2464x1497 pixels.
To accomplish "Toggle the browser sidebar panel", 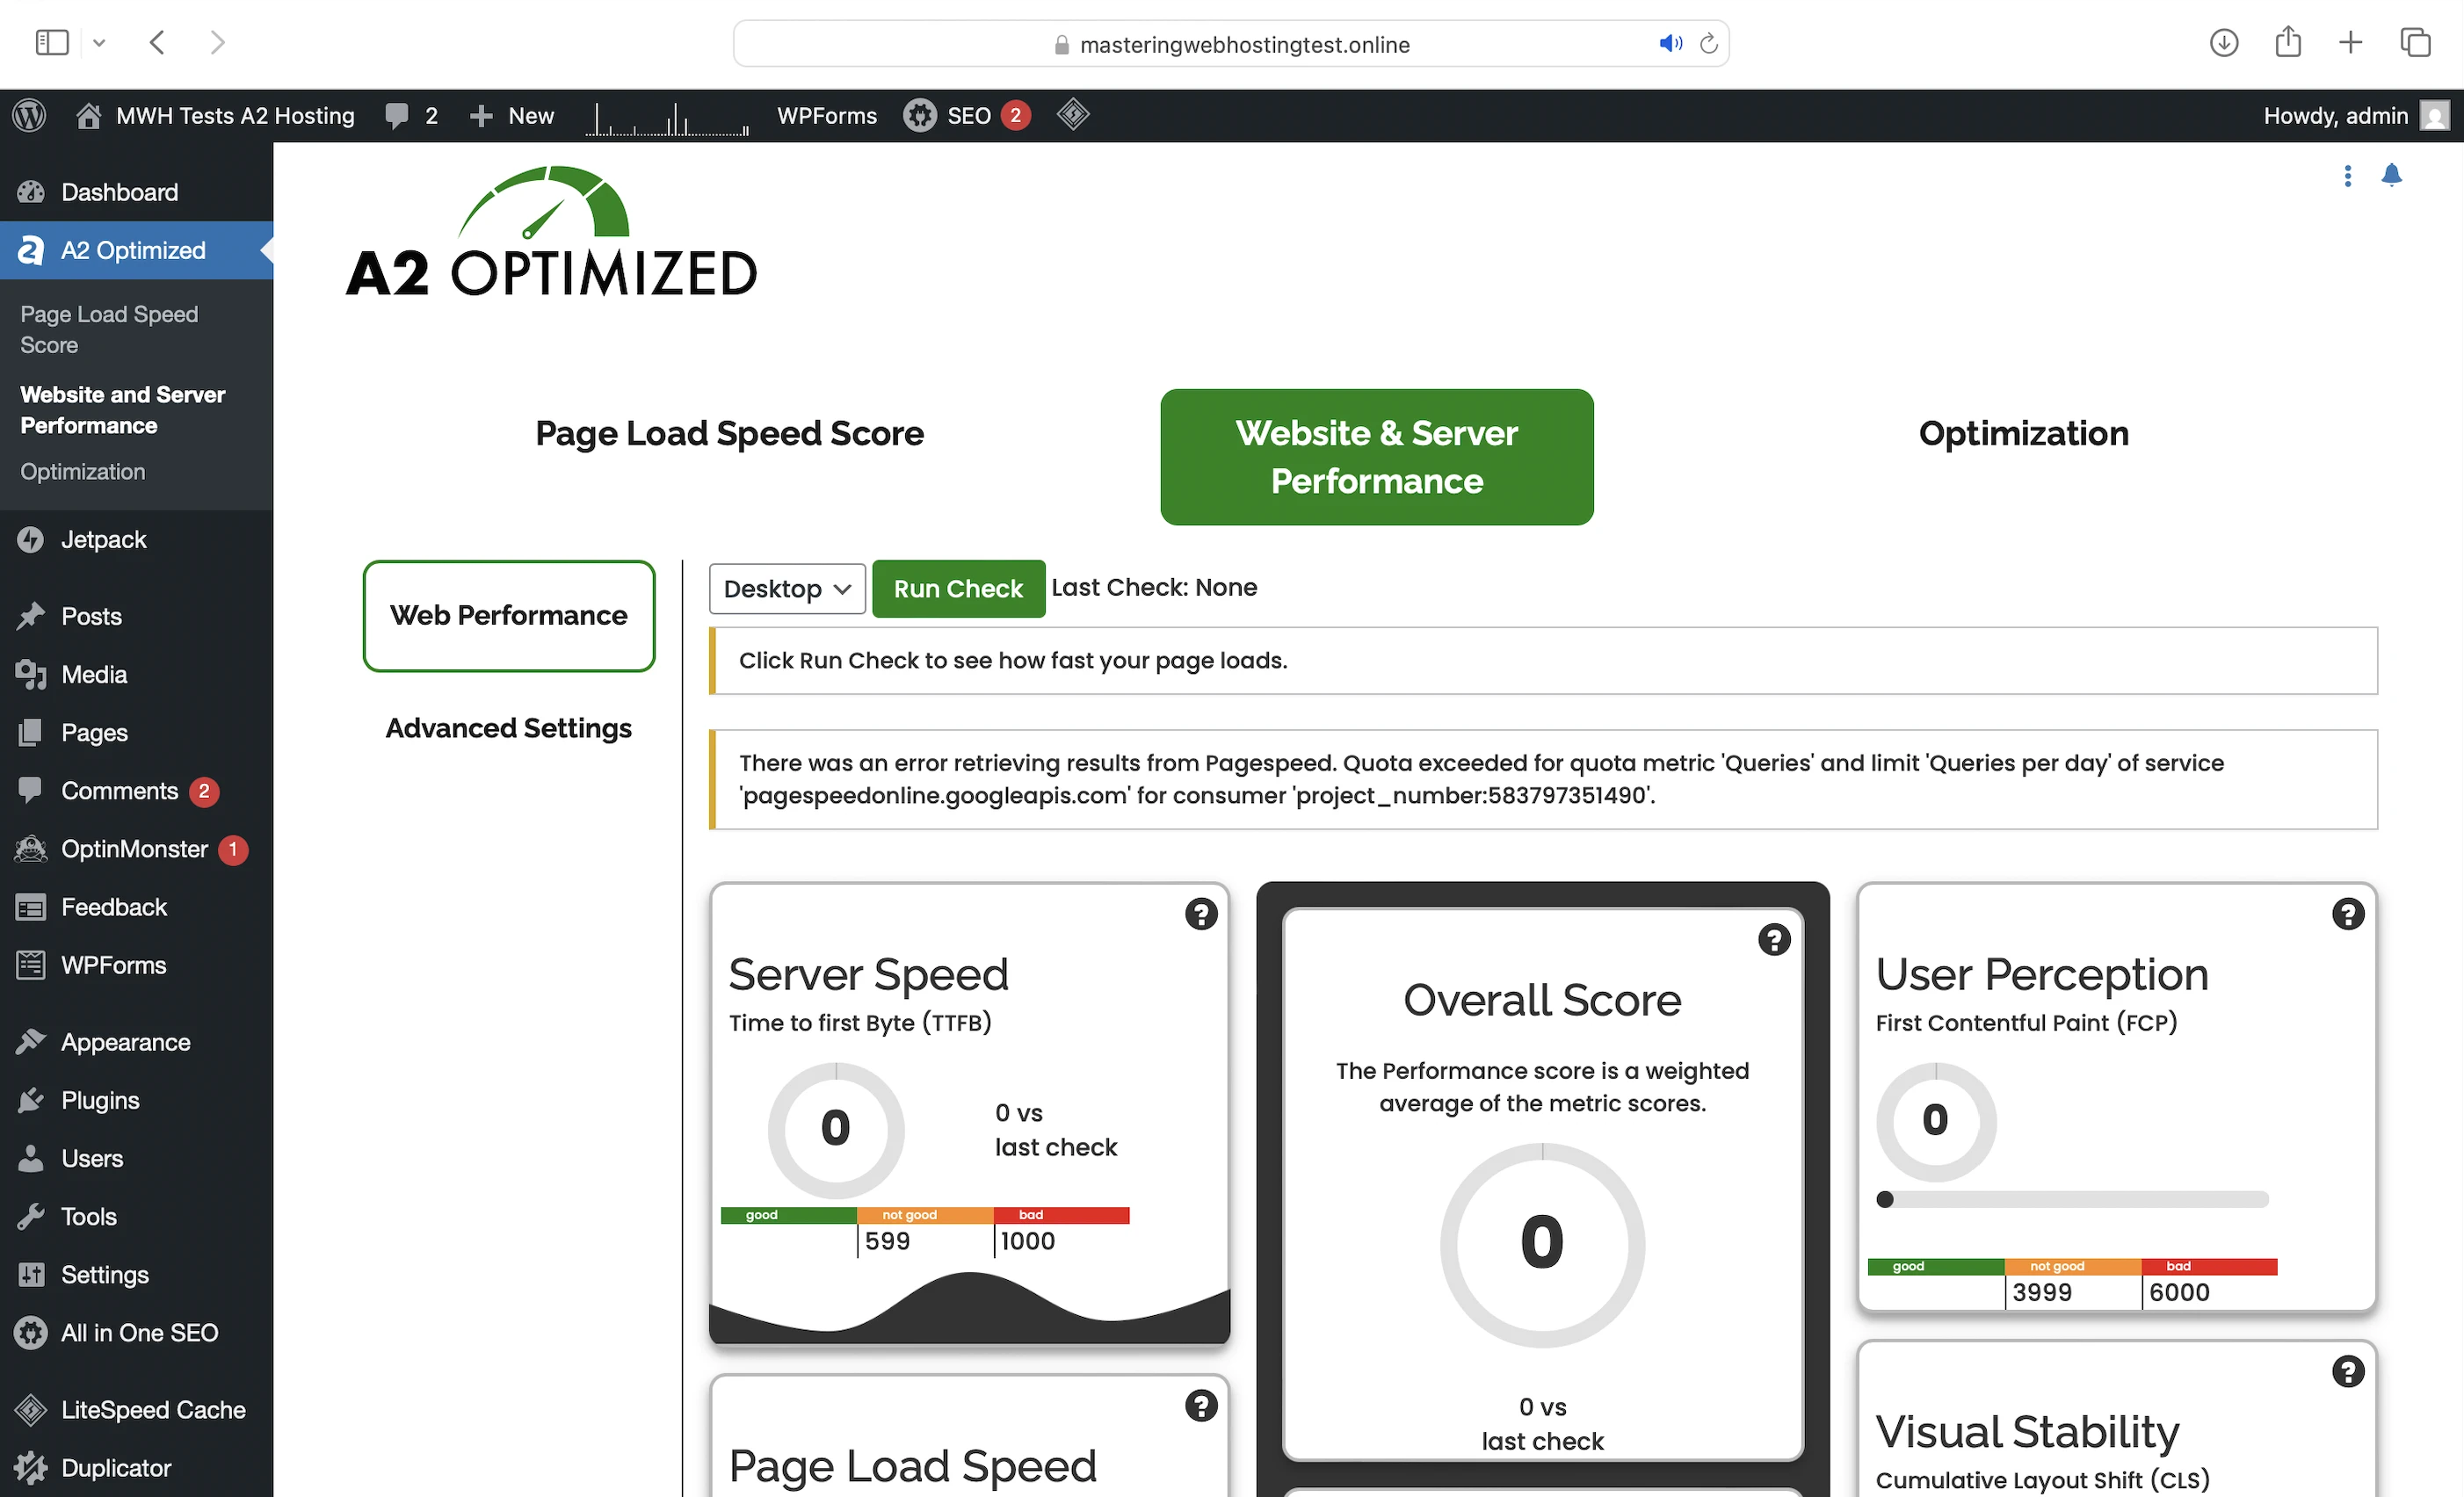I will pos(51,42).
